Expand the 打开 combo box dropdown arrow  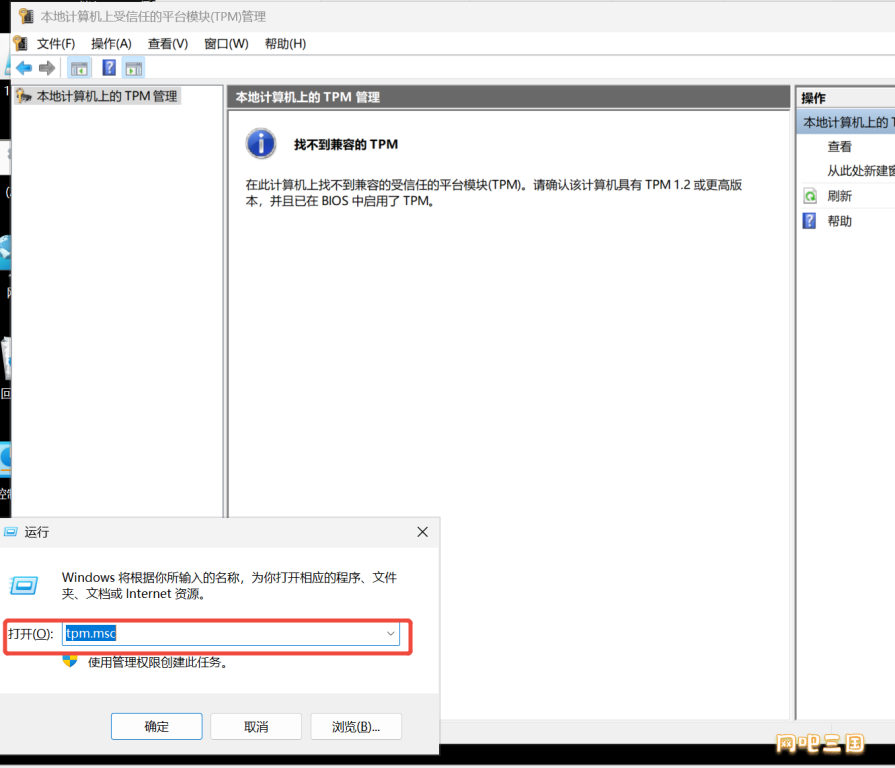click(390, 633)
